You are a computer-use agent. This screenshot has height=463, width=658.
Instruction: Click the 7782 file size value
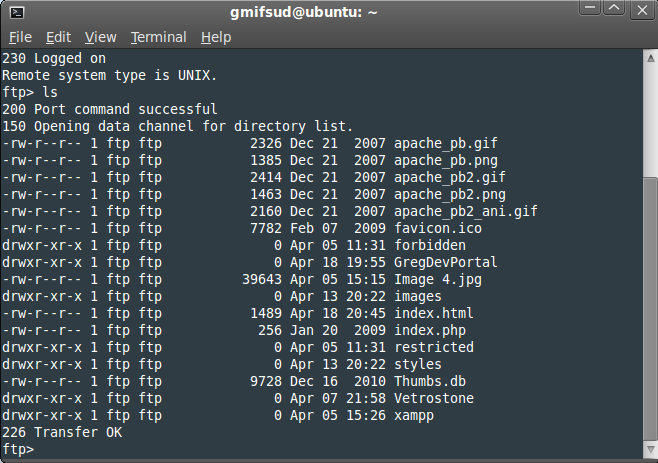coord(266,228)
